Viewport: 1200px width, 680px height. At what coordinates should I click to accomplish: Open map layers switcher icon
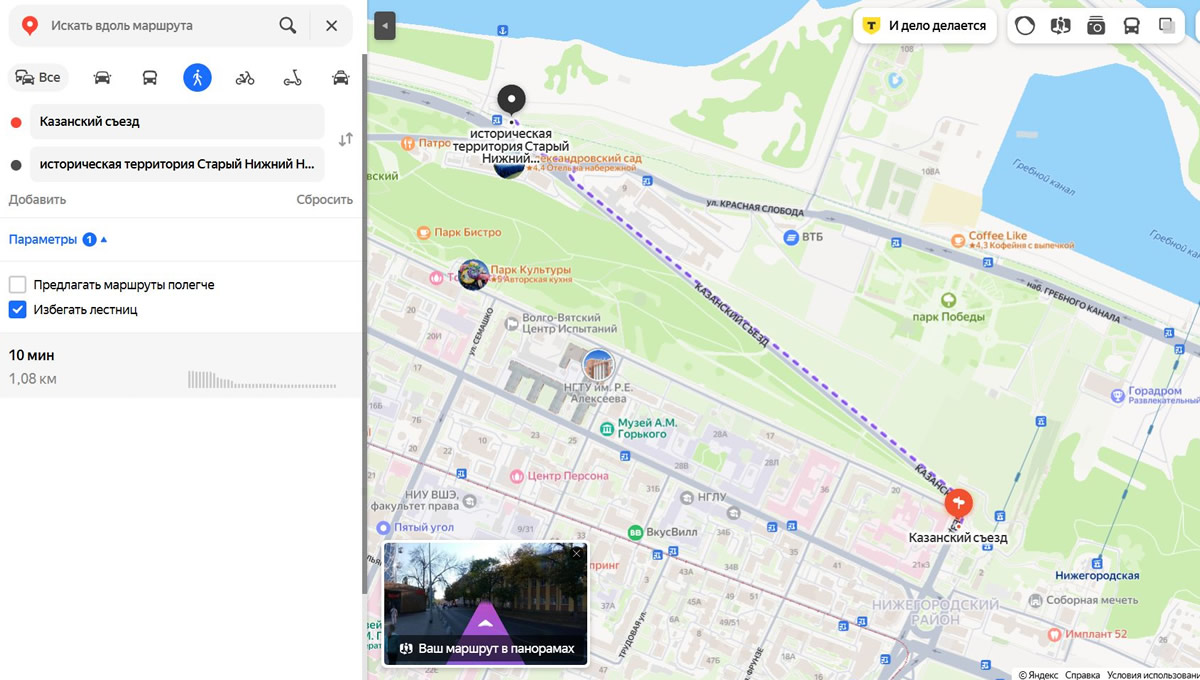click(x=1167, y=26)
